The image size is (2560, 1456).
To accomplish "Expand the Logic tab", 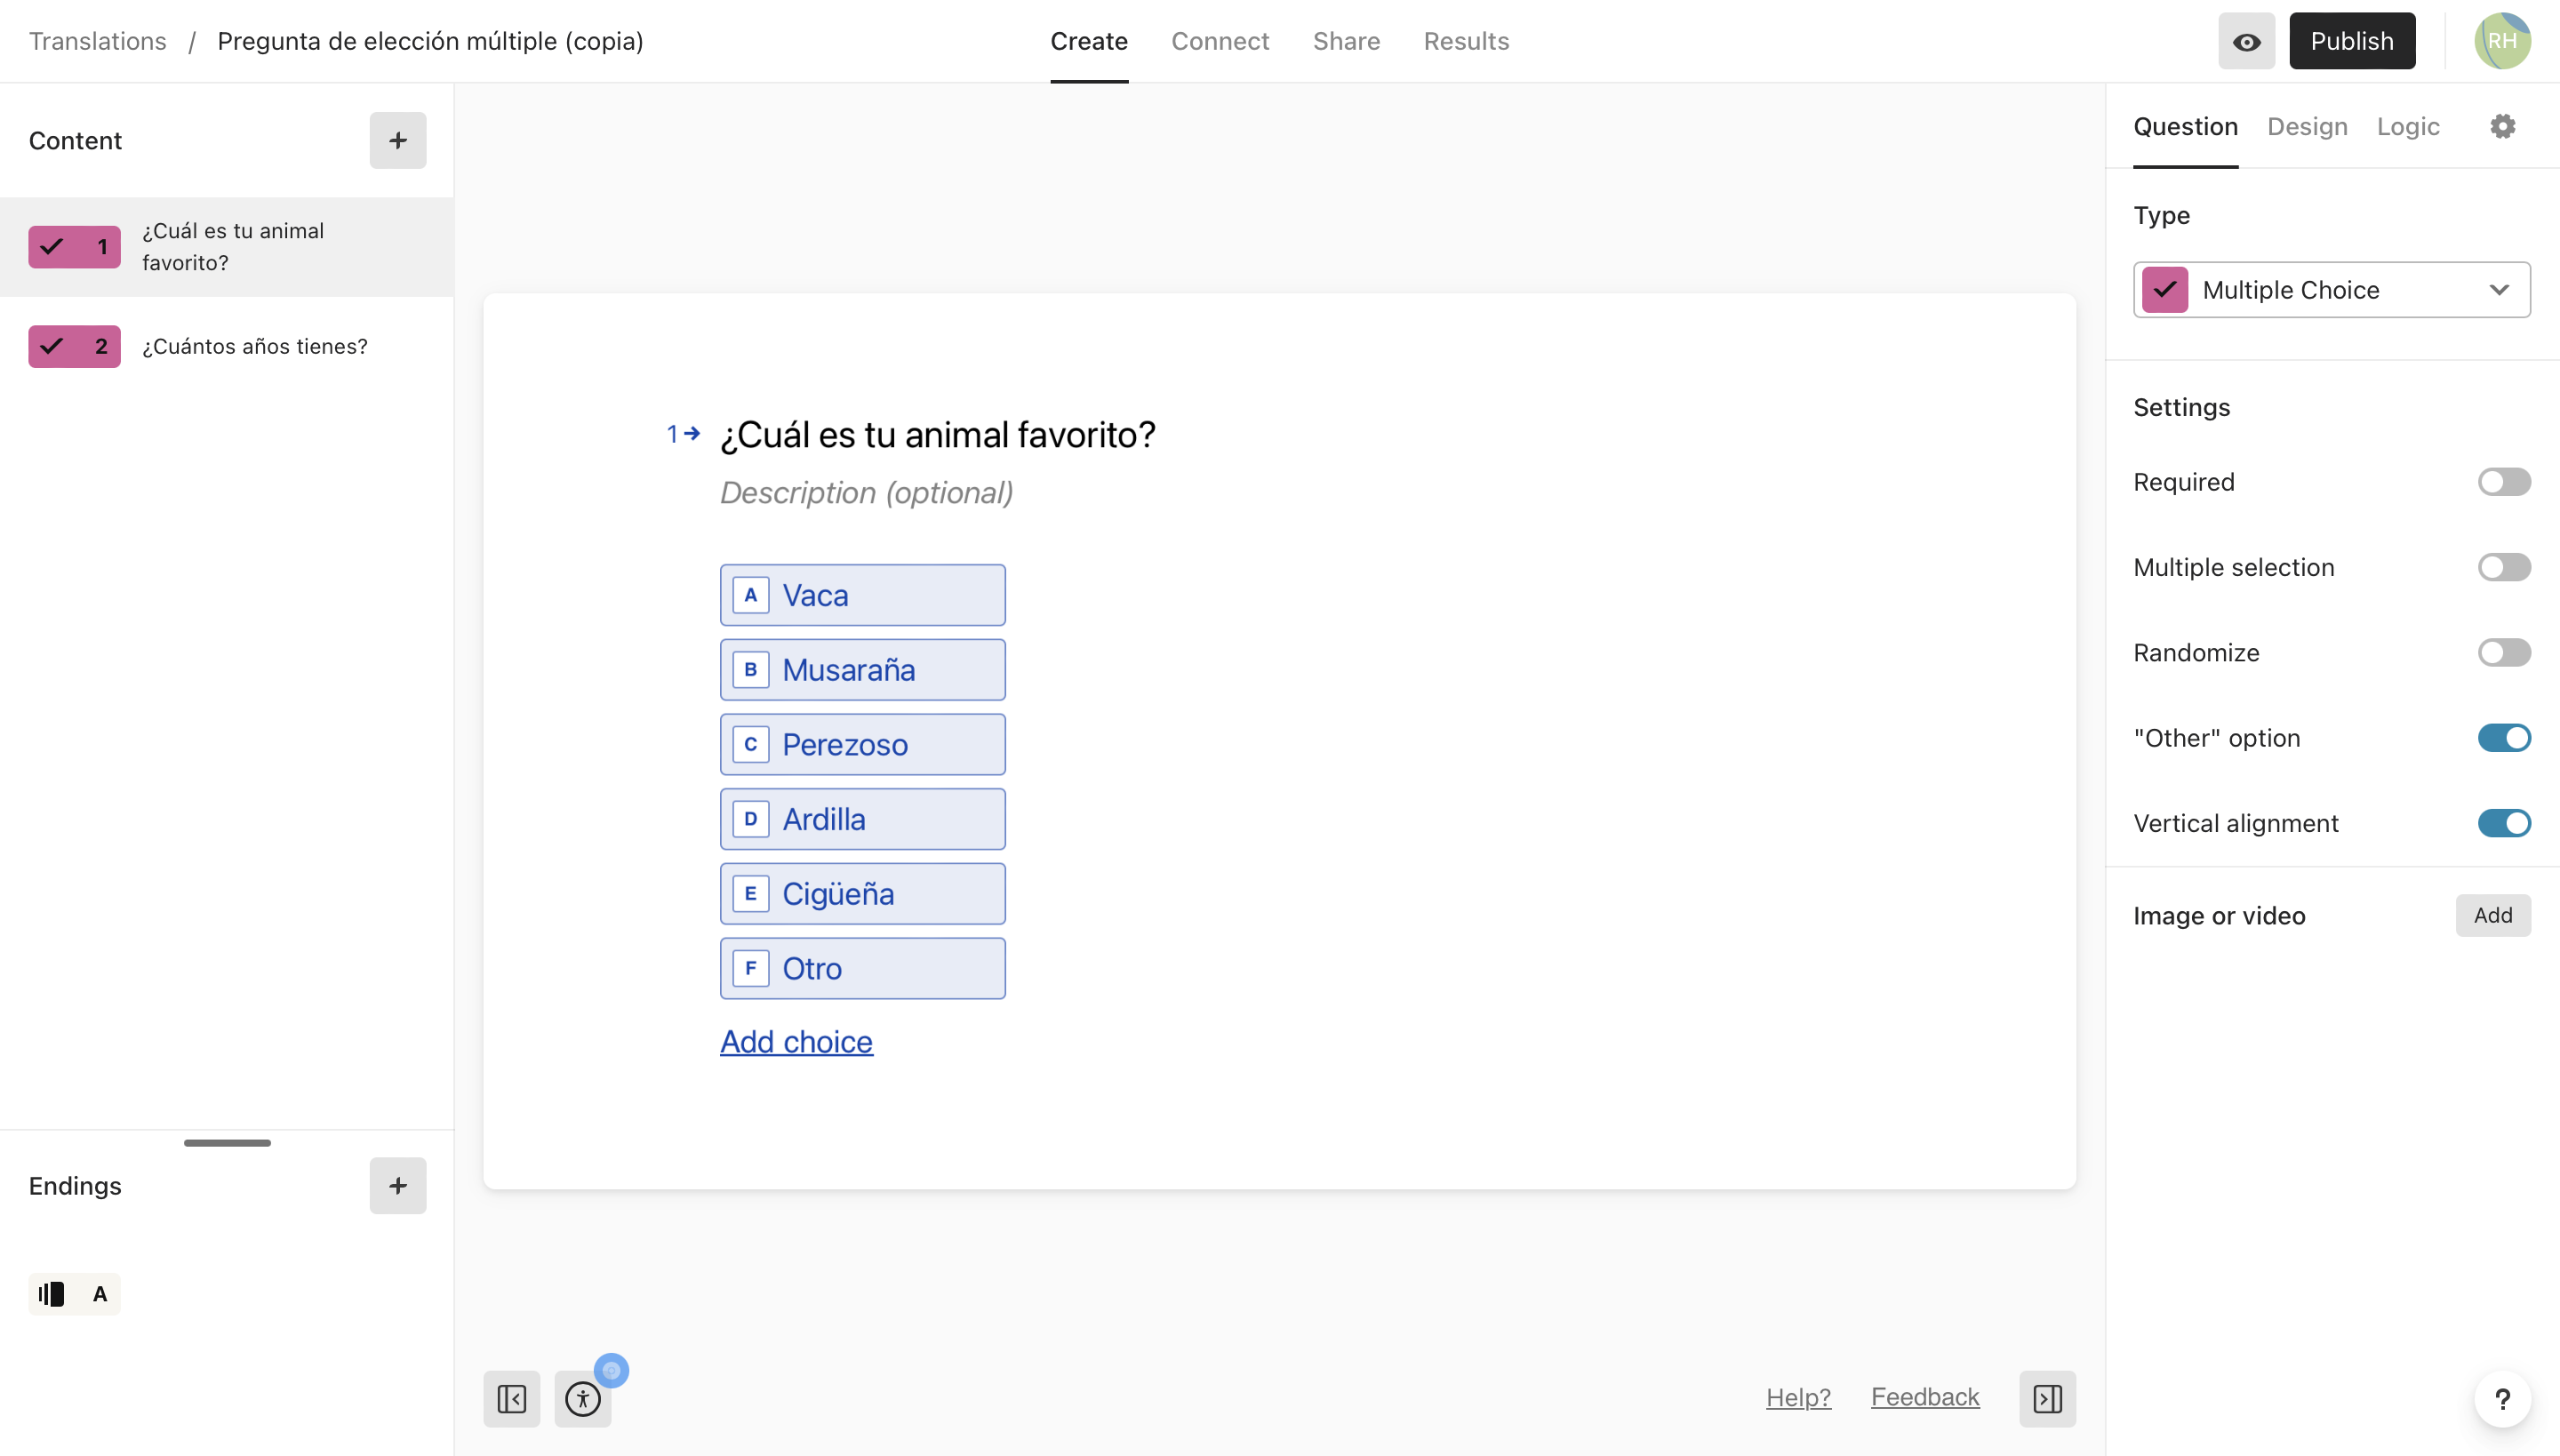I will pyautogui.click(x=2409, y=124).
